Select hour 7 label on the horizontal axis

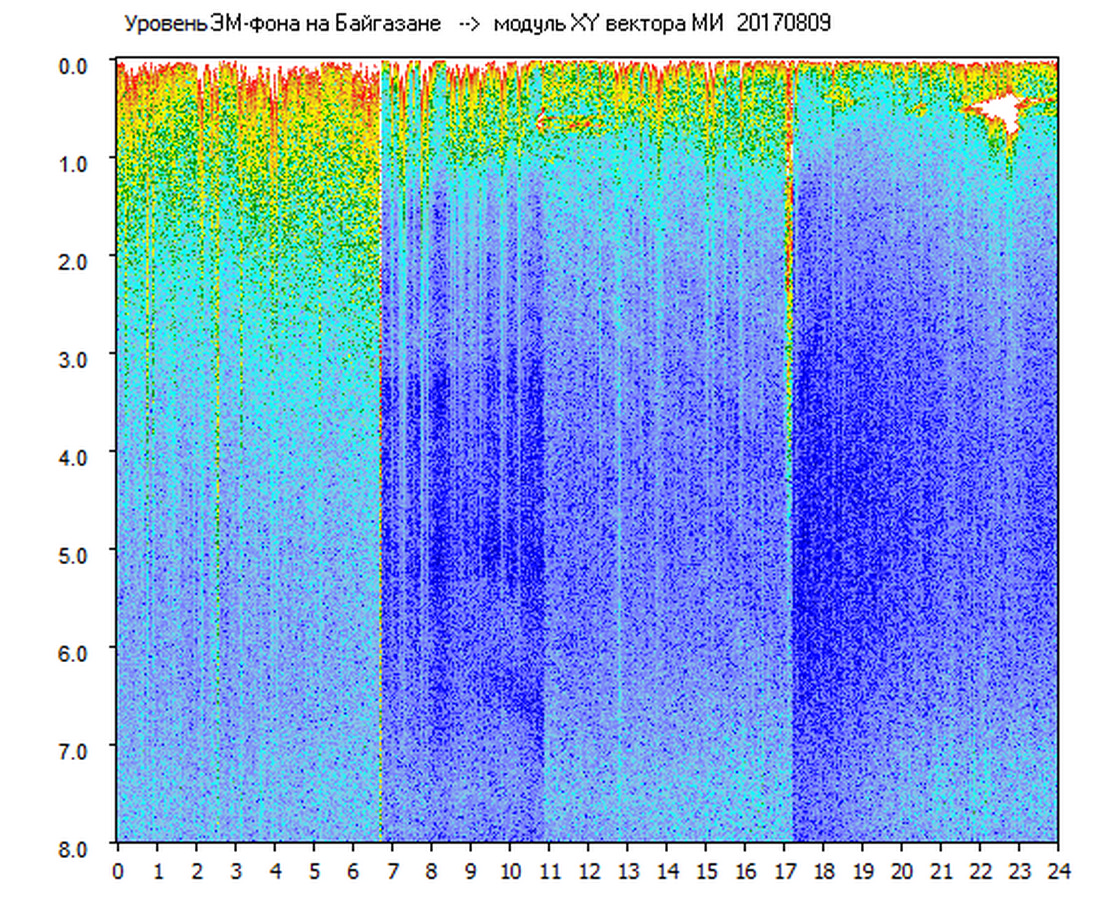392,871
